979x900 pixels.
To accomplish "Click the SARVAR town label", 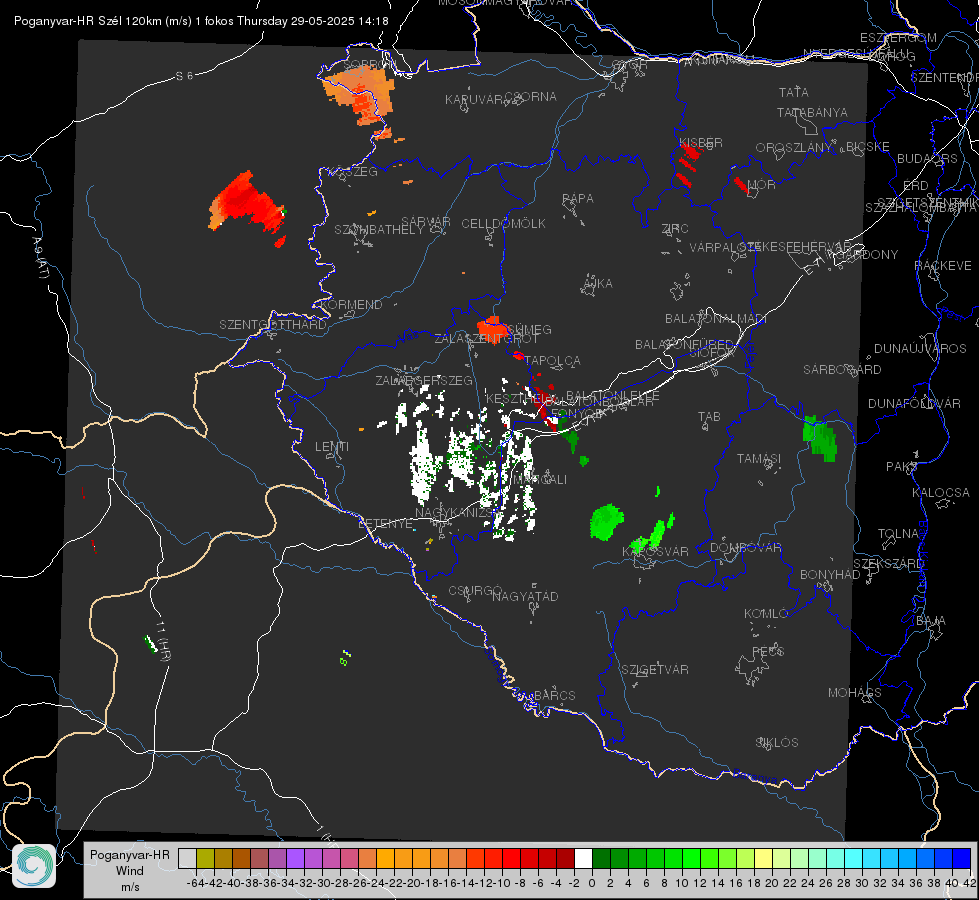I will (426, 221).
